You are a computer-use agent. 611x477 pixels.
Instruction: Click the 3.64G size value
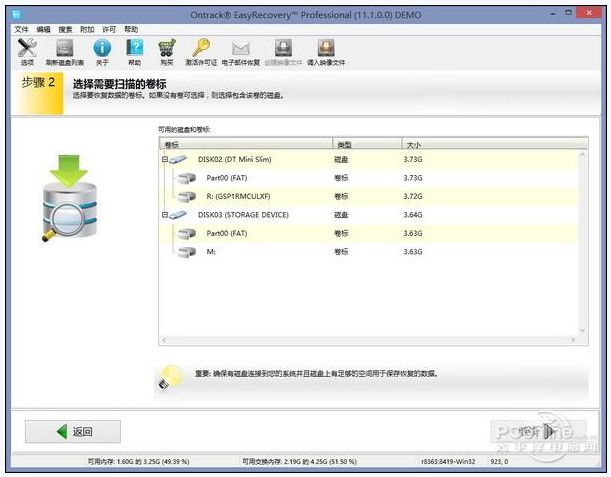[413, 215]
